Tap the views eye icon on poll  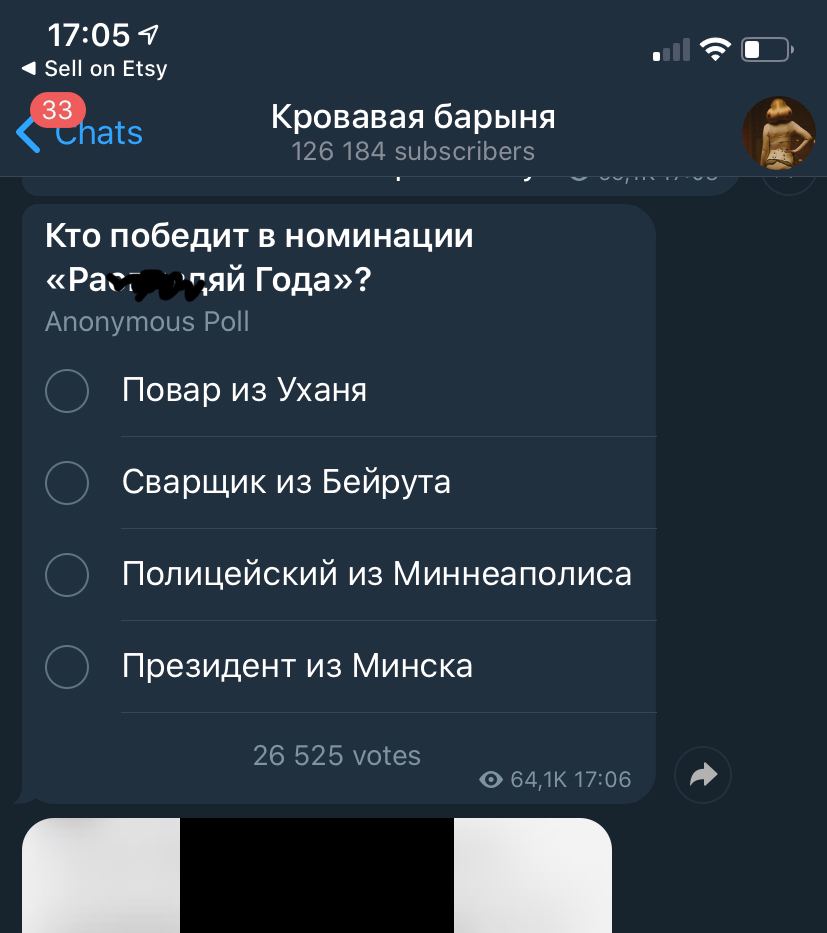(x=490, y=779)
